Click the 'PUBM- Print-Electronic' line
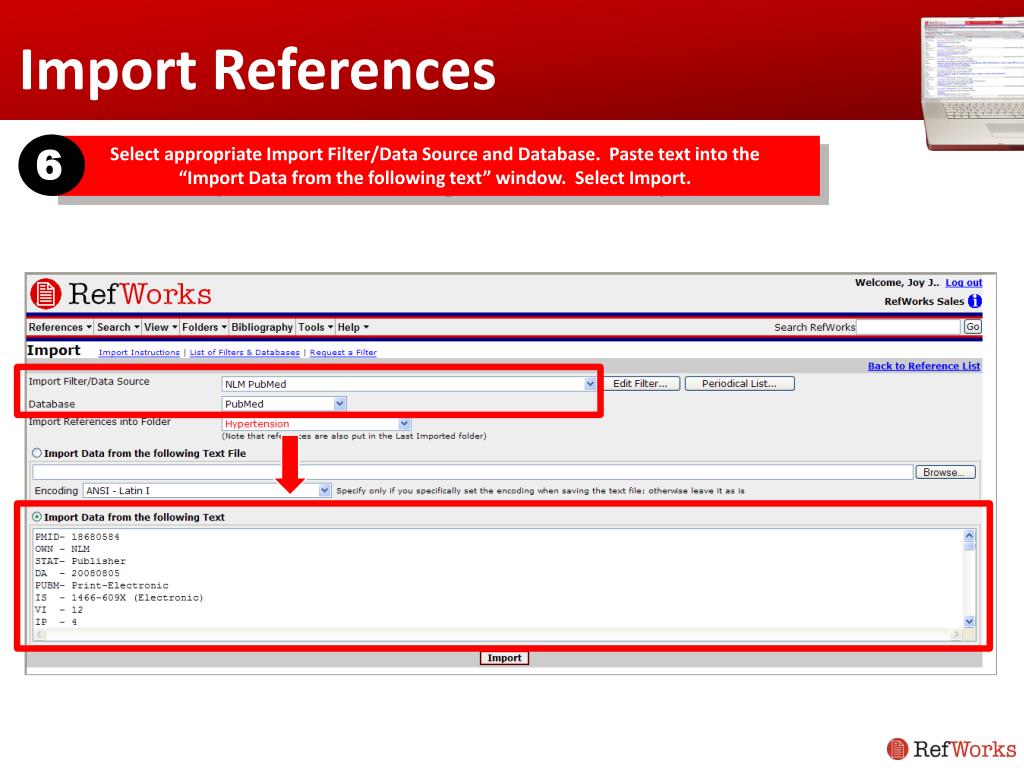This screenshot has height=768, width=1024. point(101,586)
